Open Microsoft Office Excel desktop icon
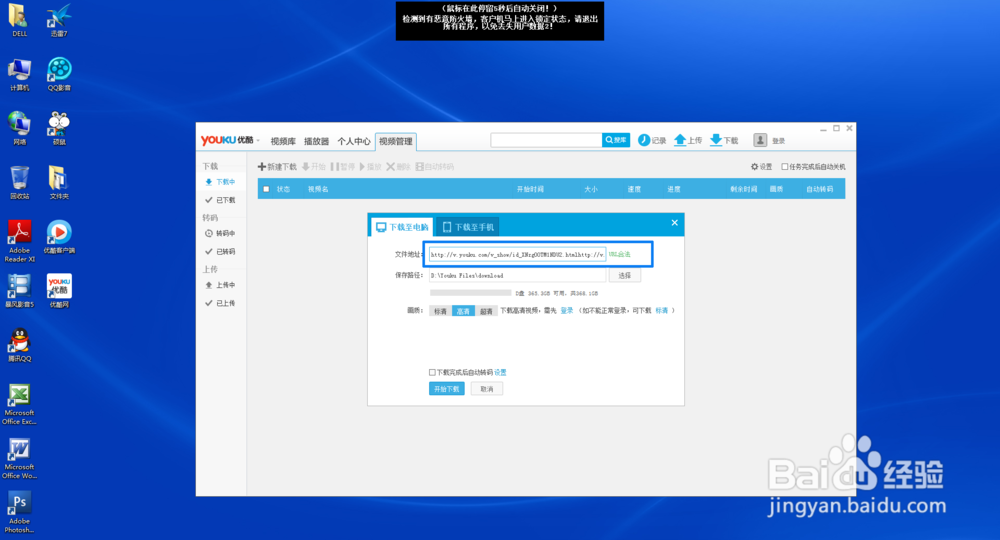 pos(19,405)
